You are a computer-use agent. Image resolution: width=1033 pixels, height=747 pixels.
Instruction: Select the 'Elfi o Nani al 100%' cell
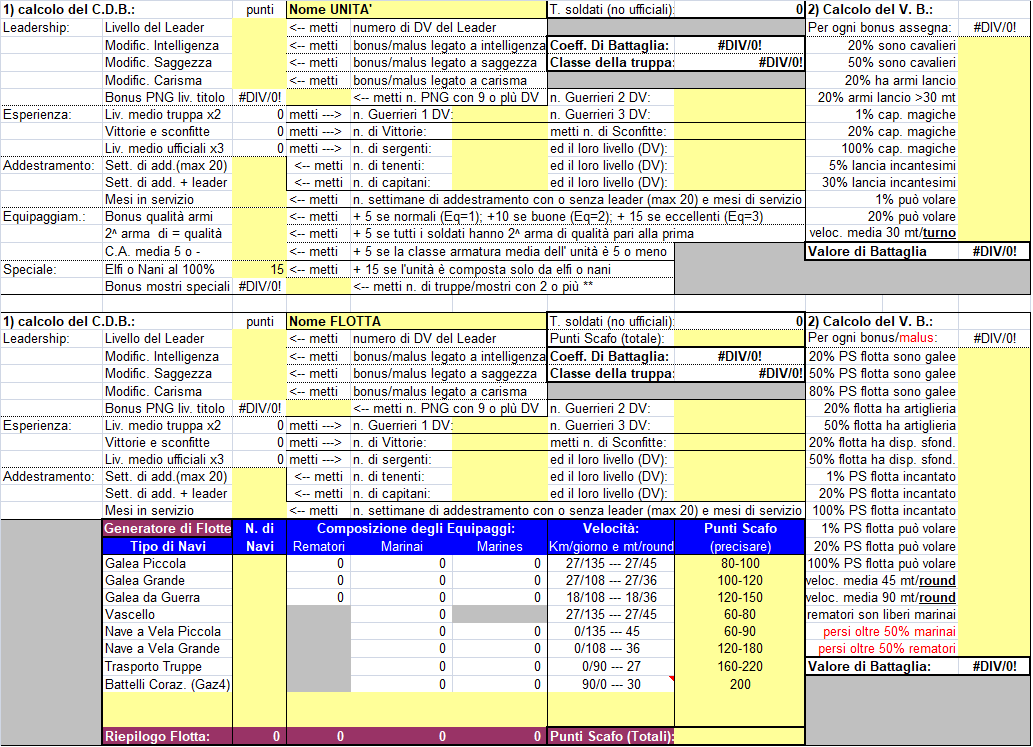pyautogui.click(x=167, y=269)
